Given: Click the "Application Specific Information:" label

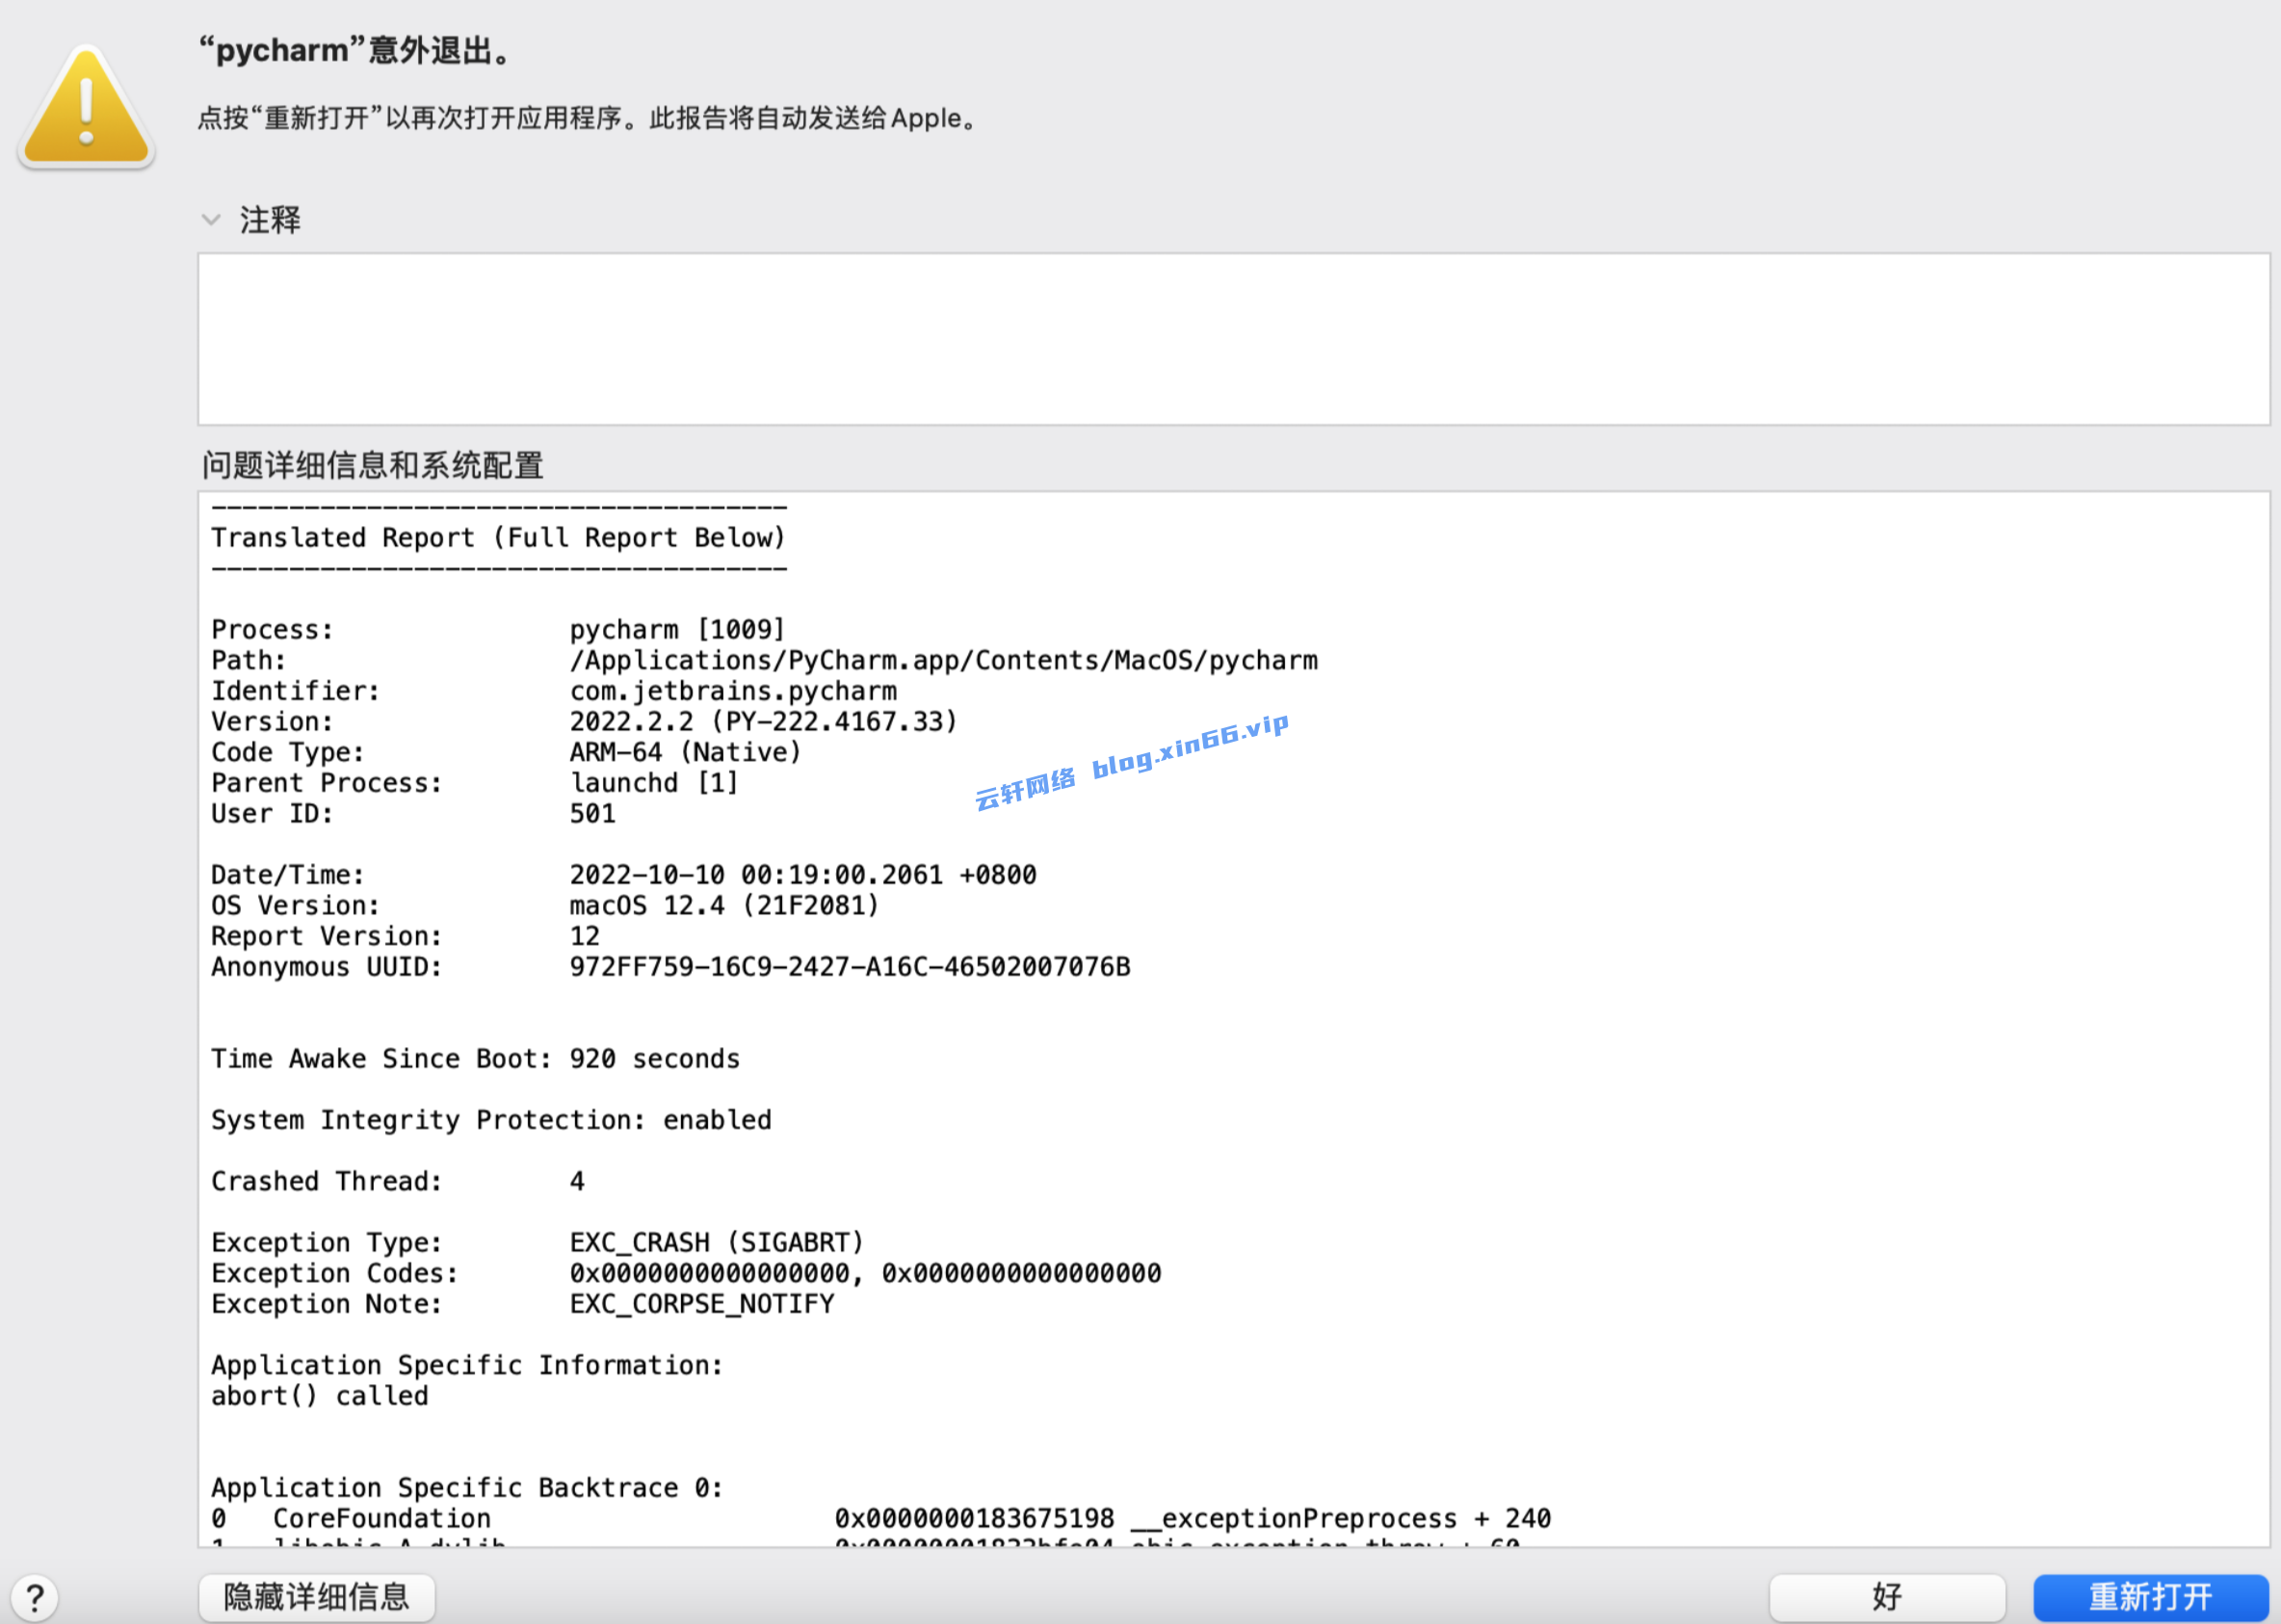Looking at the screenshot, I should (x=467, y=1366).
